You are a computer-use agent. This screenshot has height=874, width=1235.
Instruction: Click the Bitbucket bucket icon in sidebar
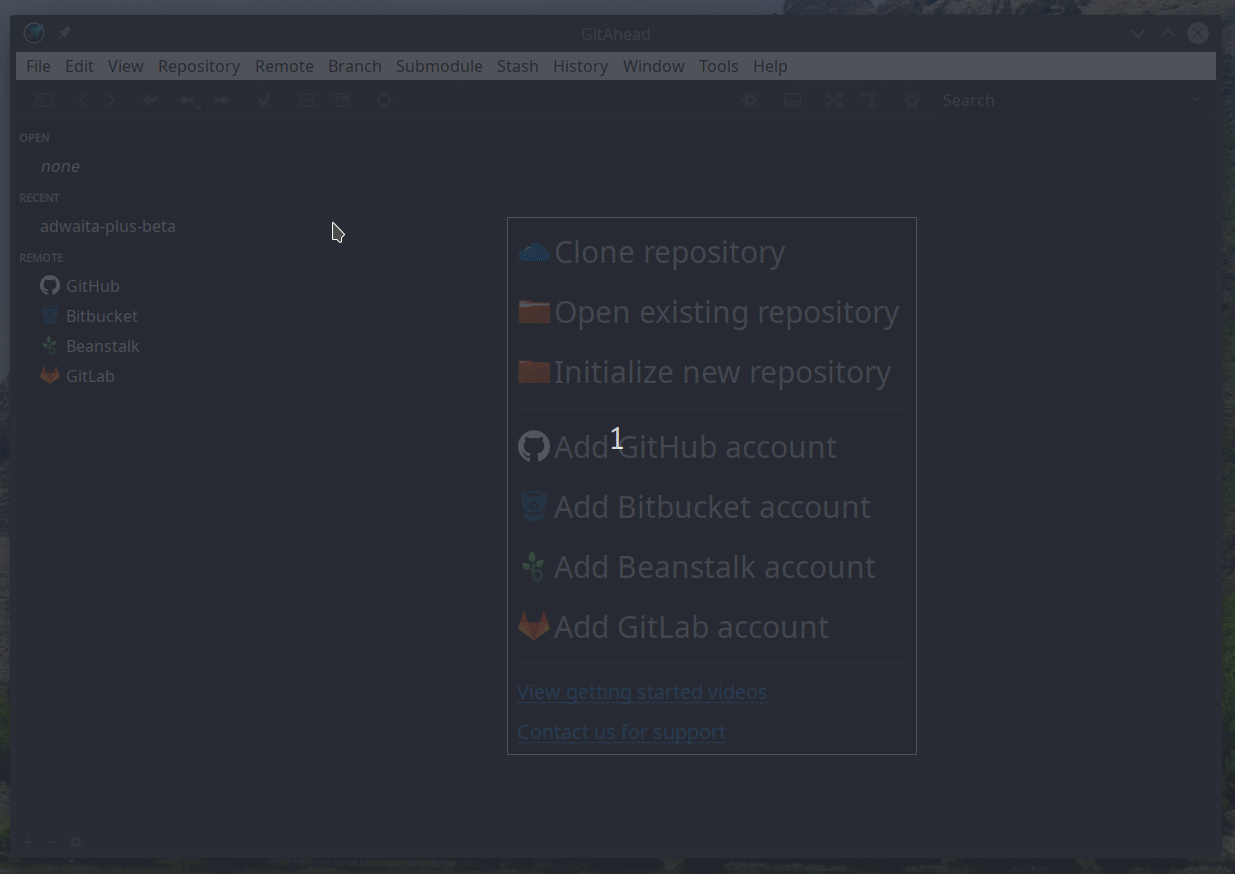[x=50, y=316]
